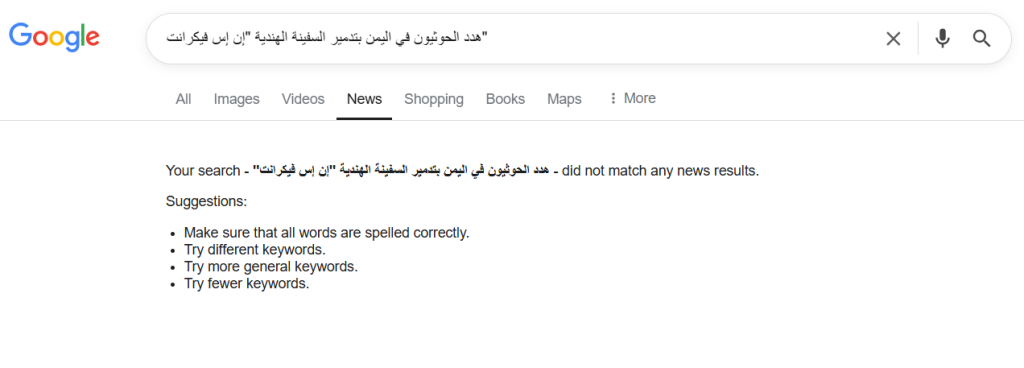Start voice search with the microphone icon
Image resolution: width=1024 pixels, height=368 pixels.
click(942, 38)
